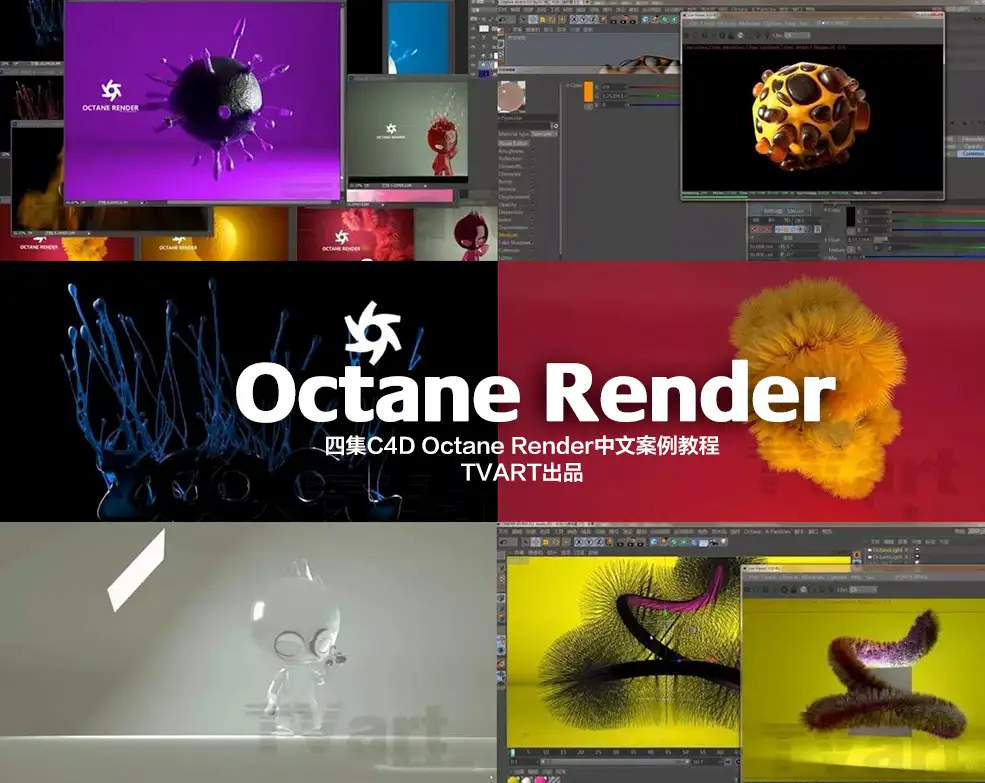Select Move tool in bottom C4D toolbar
The image size is (985, 783).
pos(536,542)
